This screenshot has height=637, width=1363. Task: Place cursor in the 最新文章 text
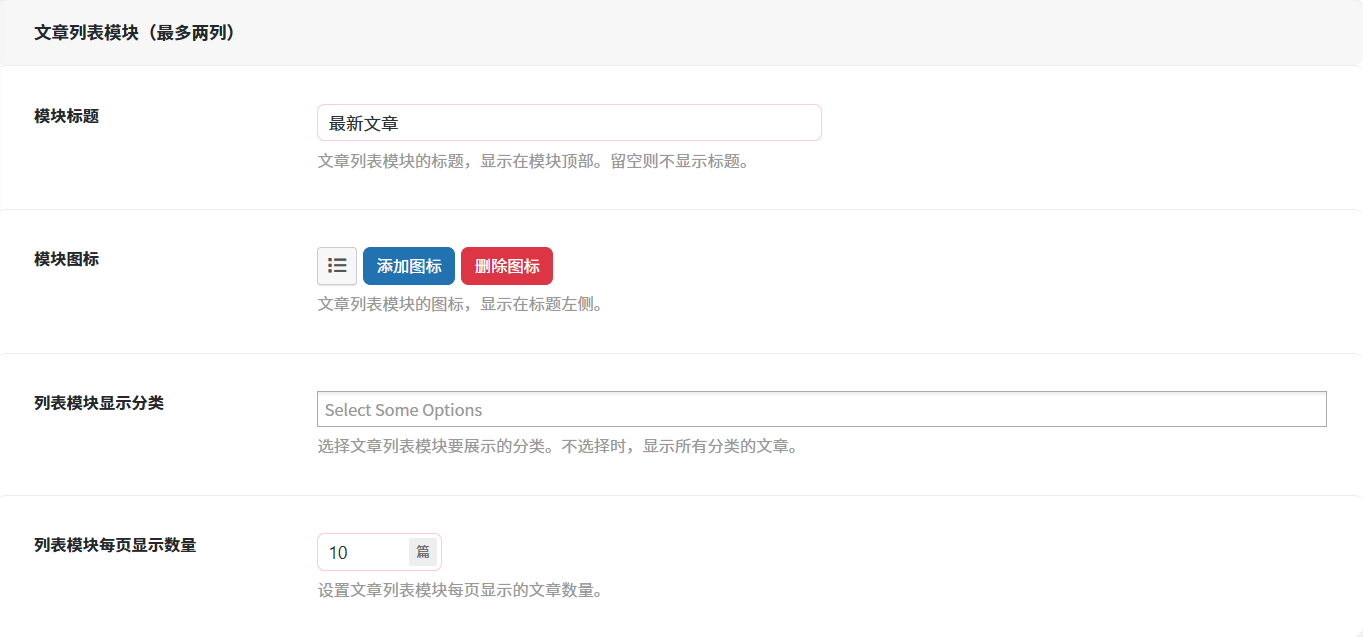pyautogui.click(x=364, y=123)
